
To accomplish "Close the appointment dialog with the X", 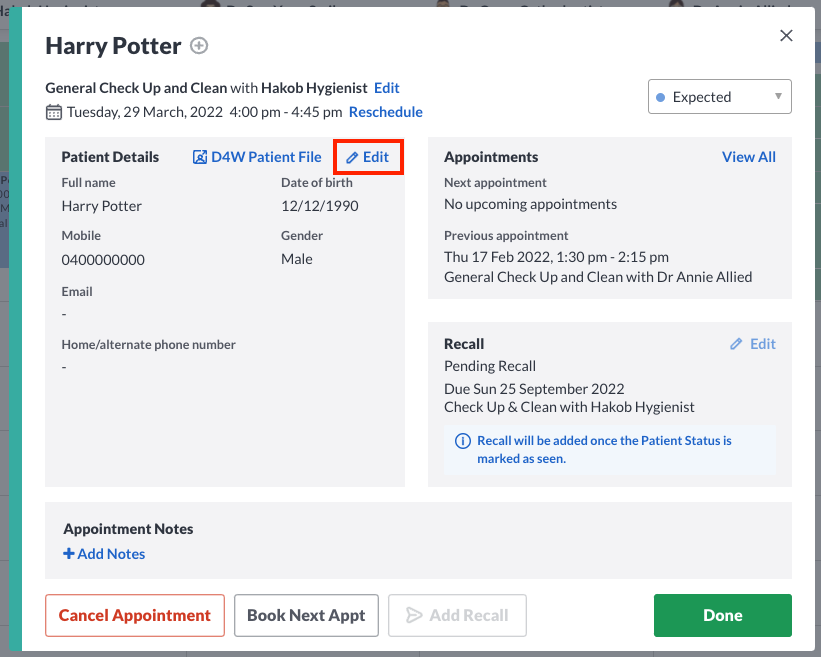I will 786,36.
